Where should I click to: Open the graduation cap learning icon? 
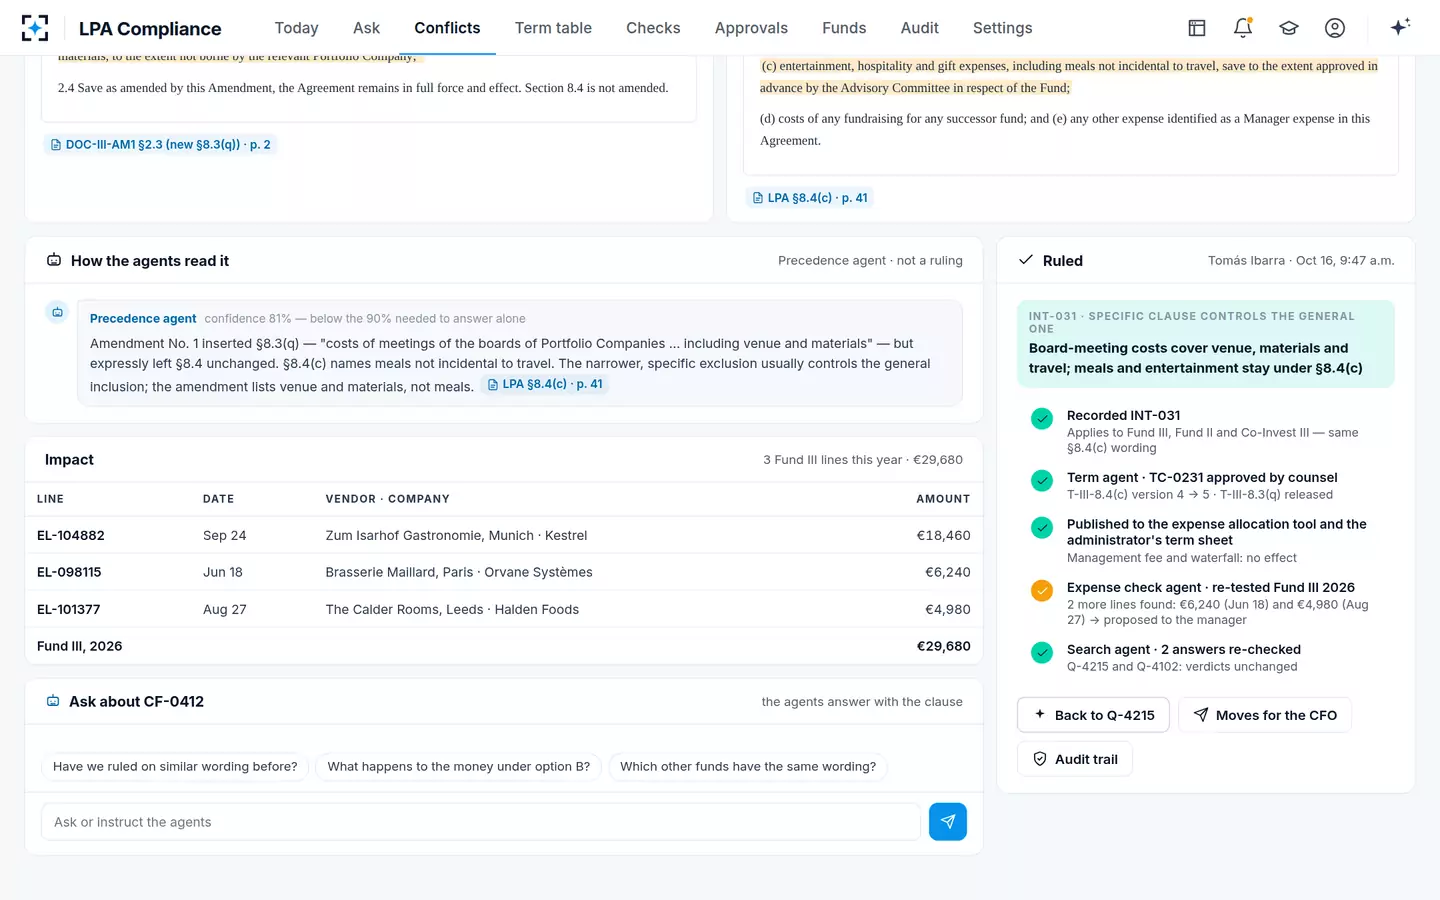(x=1289, y=28)
